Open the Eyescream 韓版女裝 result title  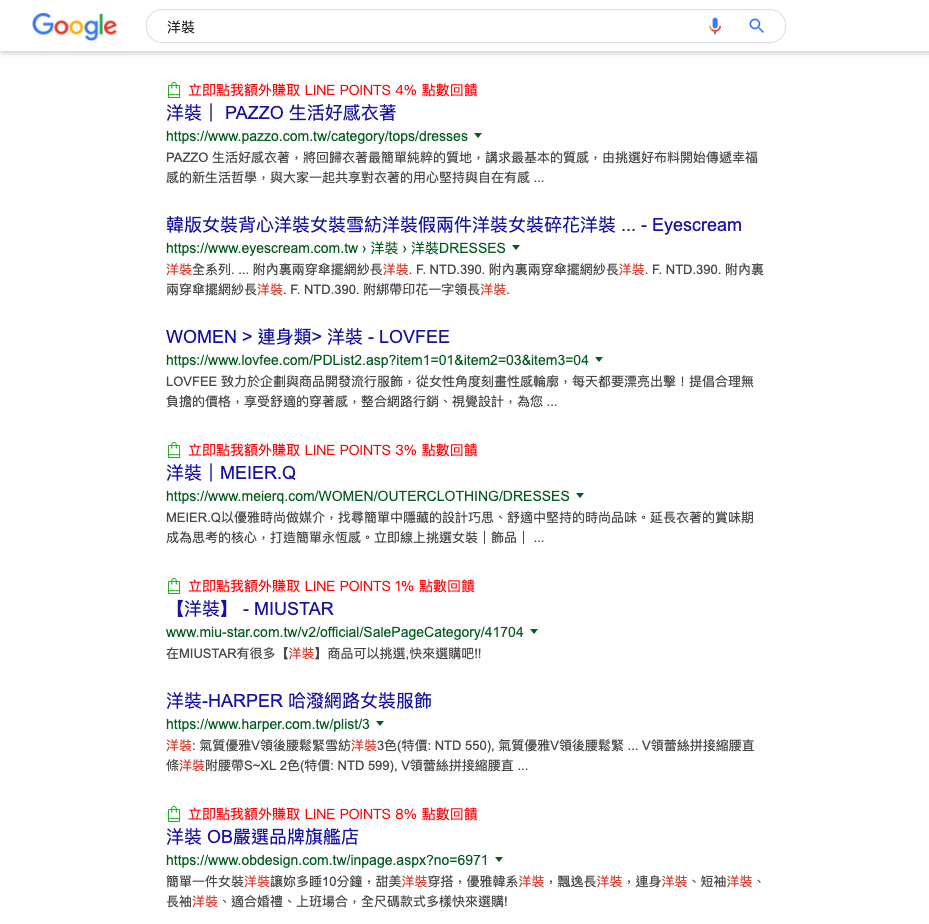pos(454,225)
